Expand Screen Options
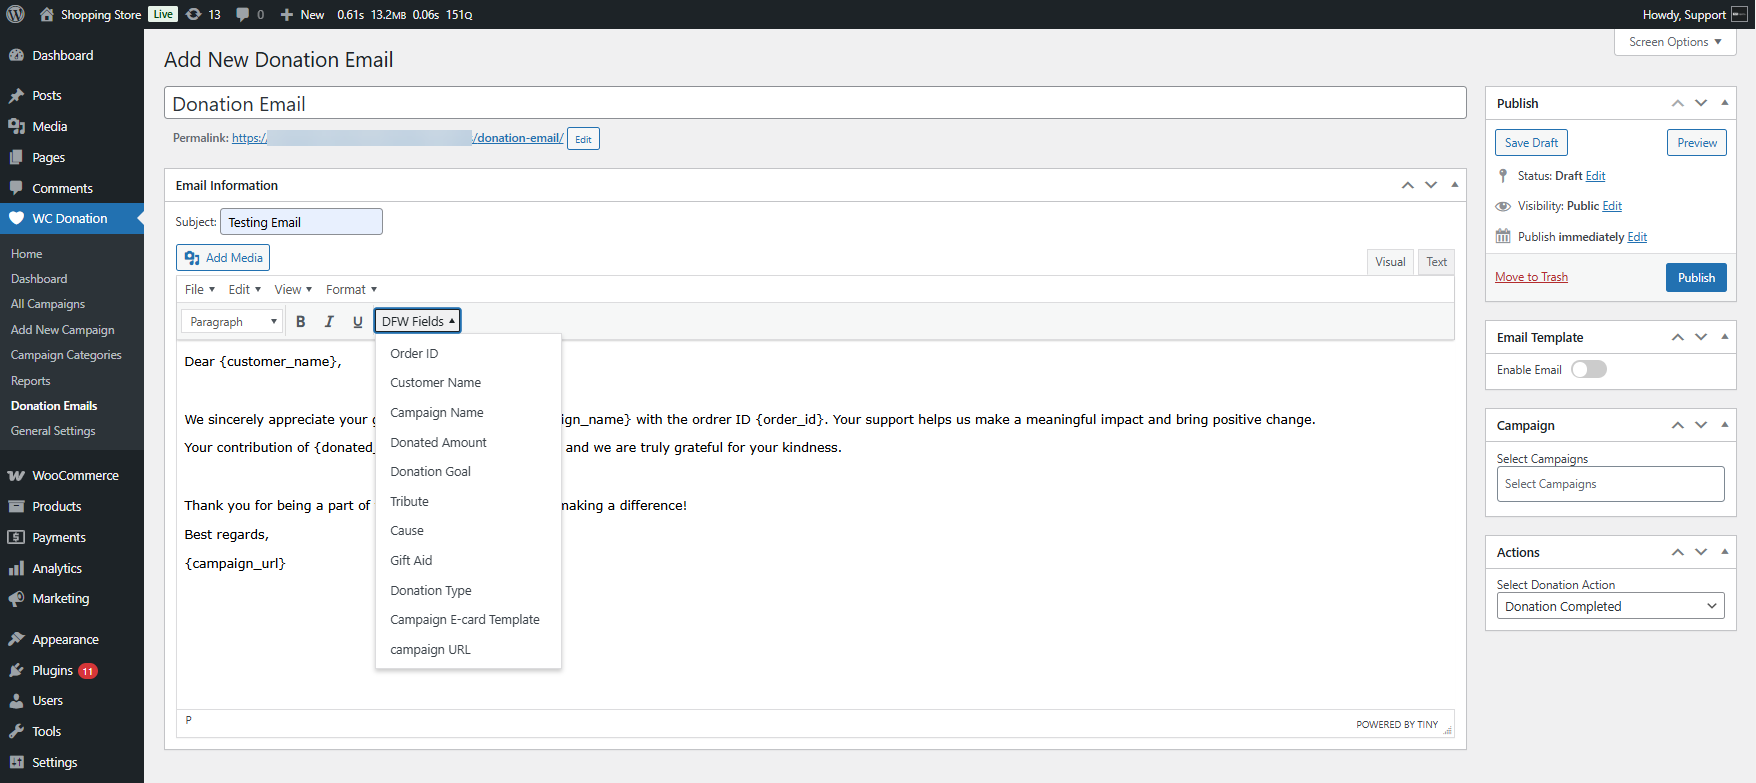This screenshot has width=1756, height=783. 1675,42
